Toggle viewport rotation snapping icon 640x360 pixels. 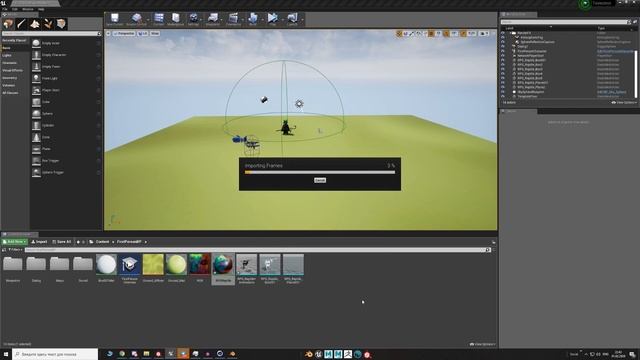tap(447, 33)
